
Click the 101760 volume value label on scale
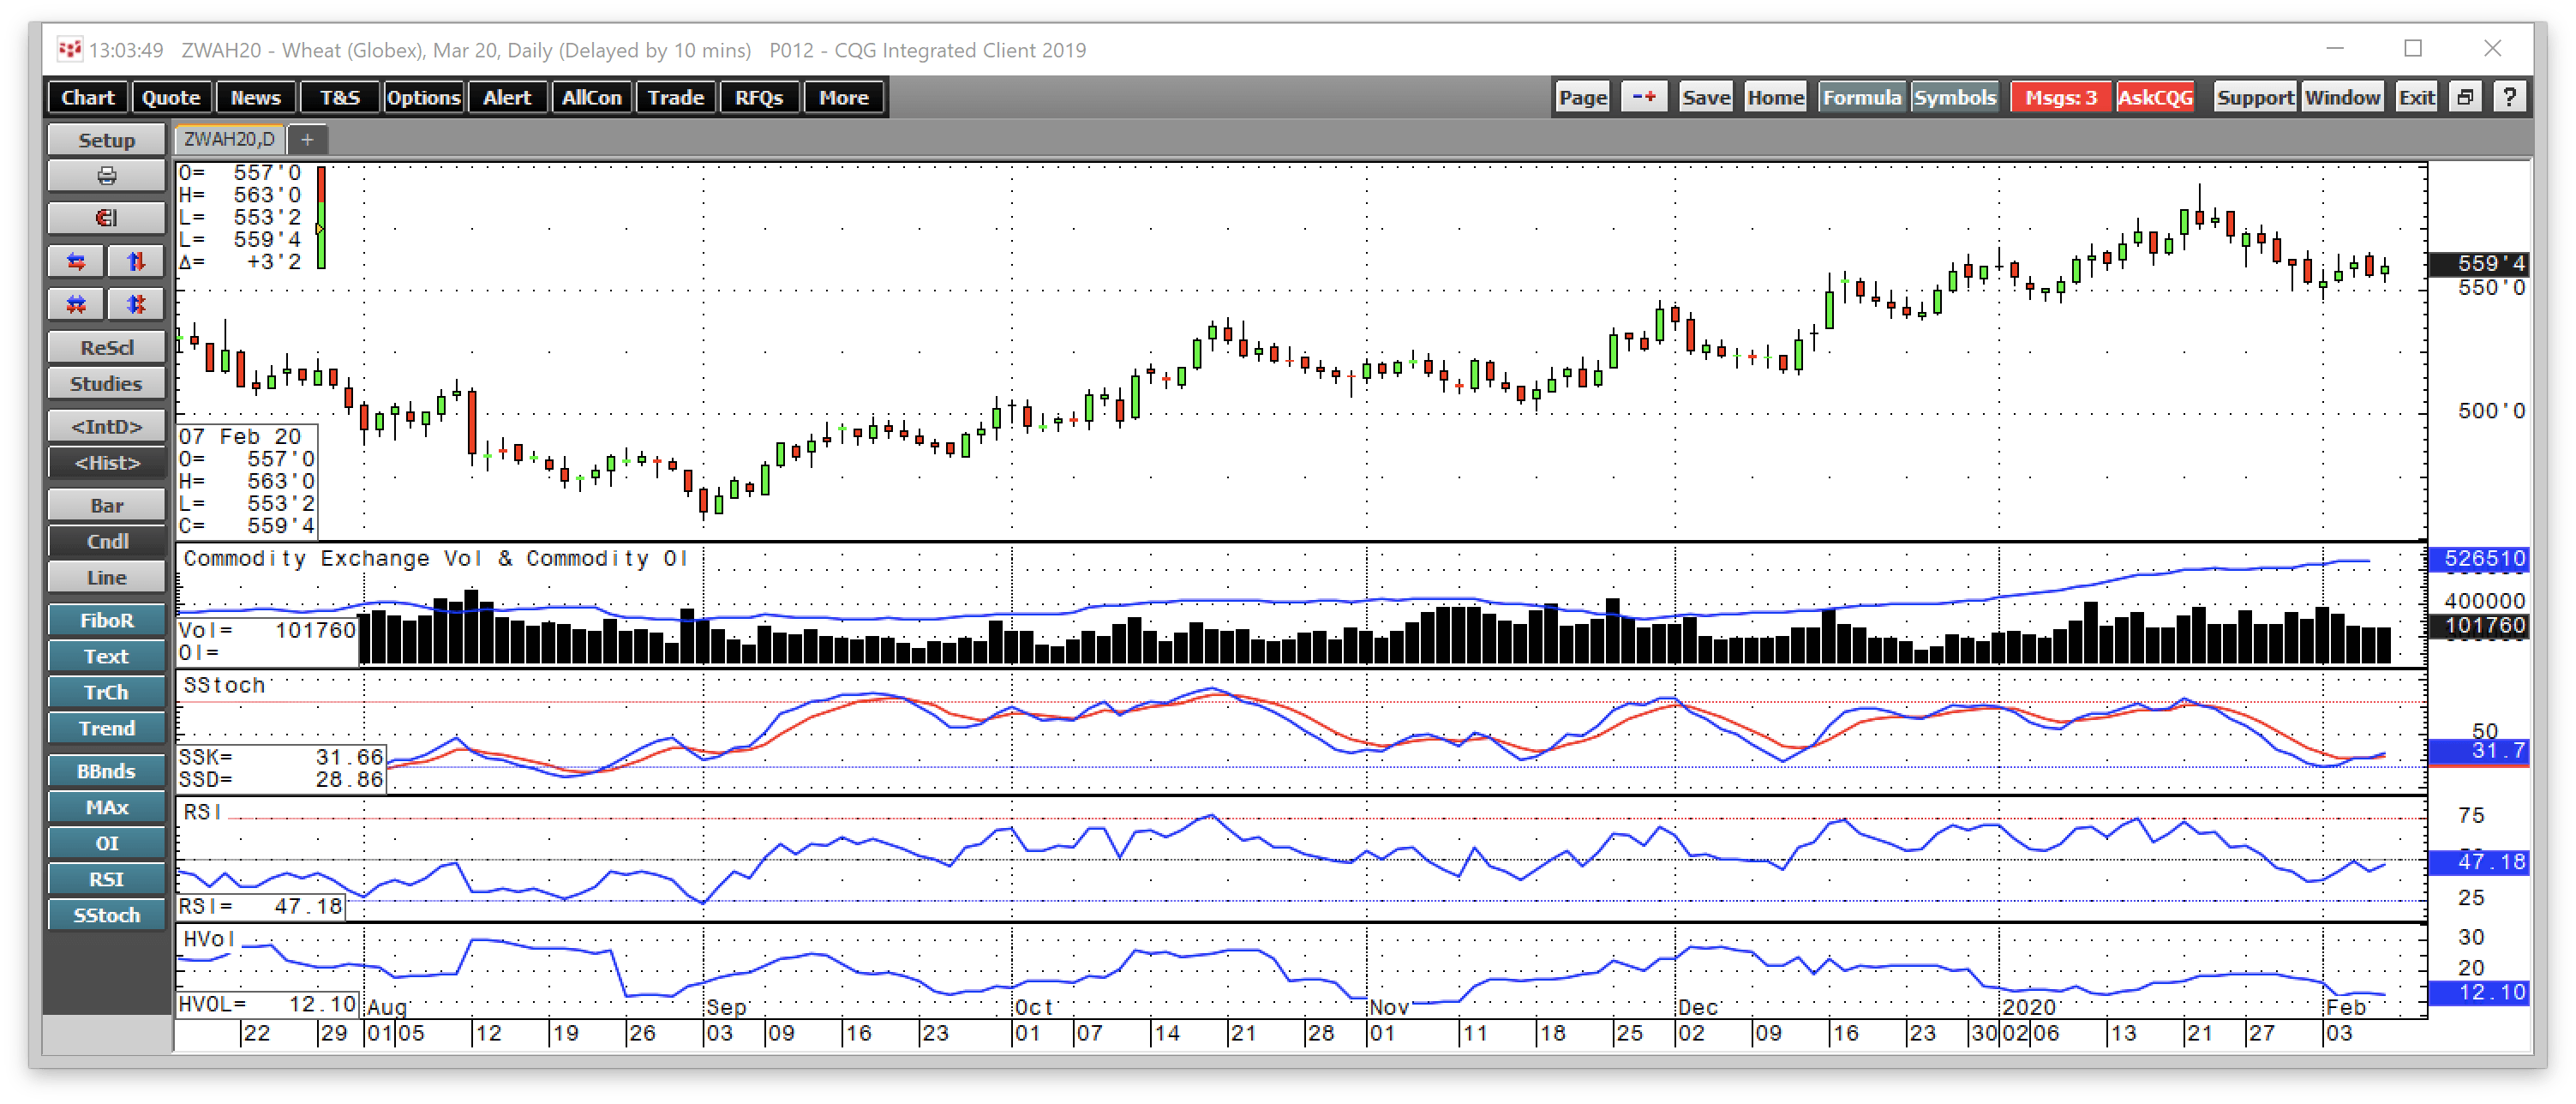pos(2479,626)
